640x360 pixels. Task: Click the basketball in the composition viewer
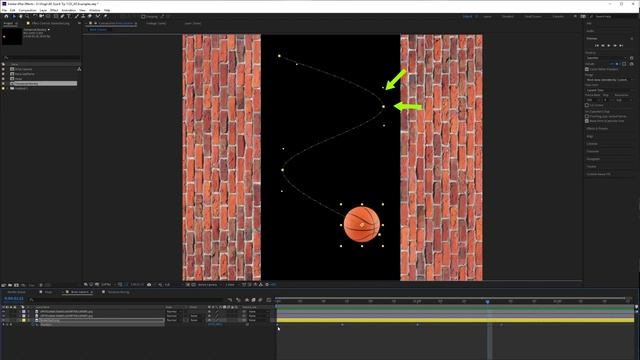(x=362, y=224)
